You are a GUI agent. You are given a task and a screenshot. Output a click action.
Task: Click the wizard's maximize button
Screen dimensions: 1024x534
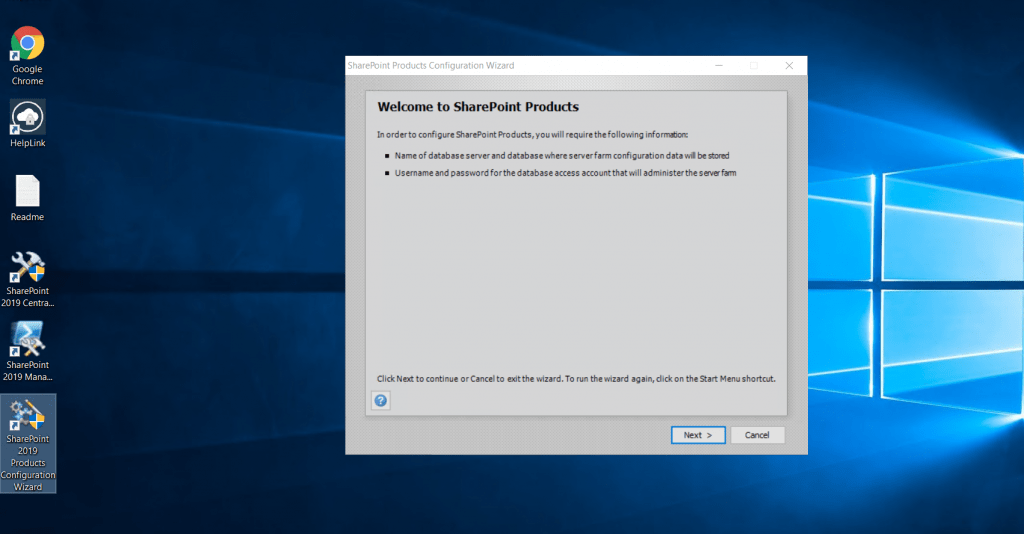click(754, 66)
